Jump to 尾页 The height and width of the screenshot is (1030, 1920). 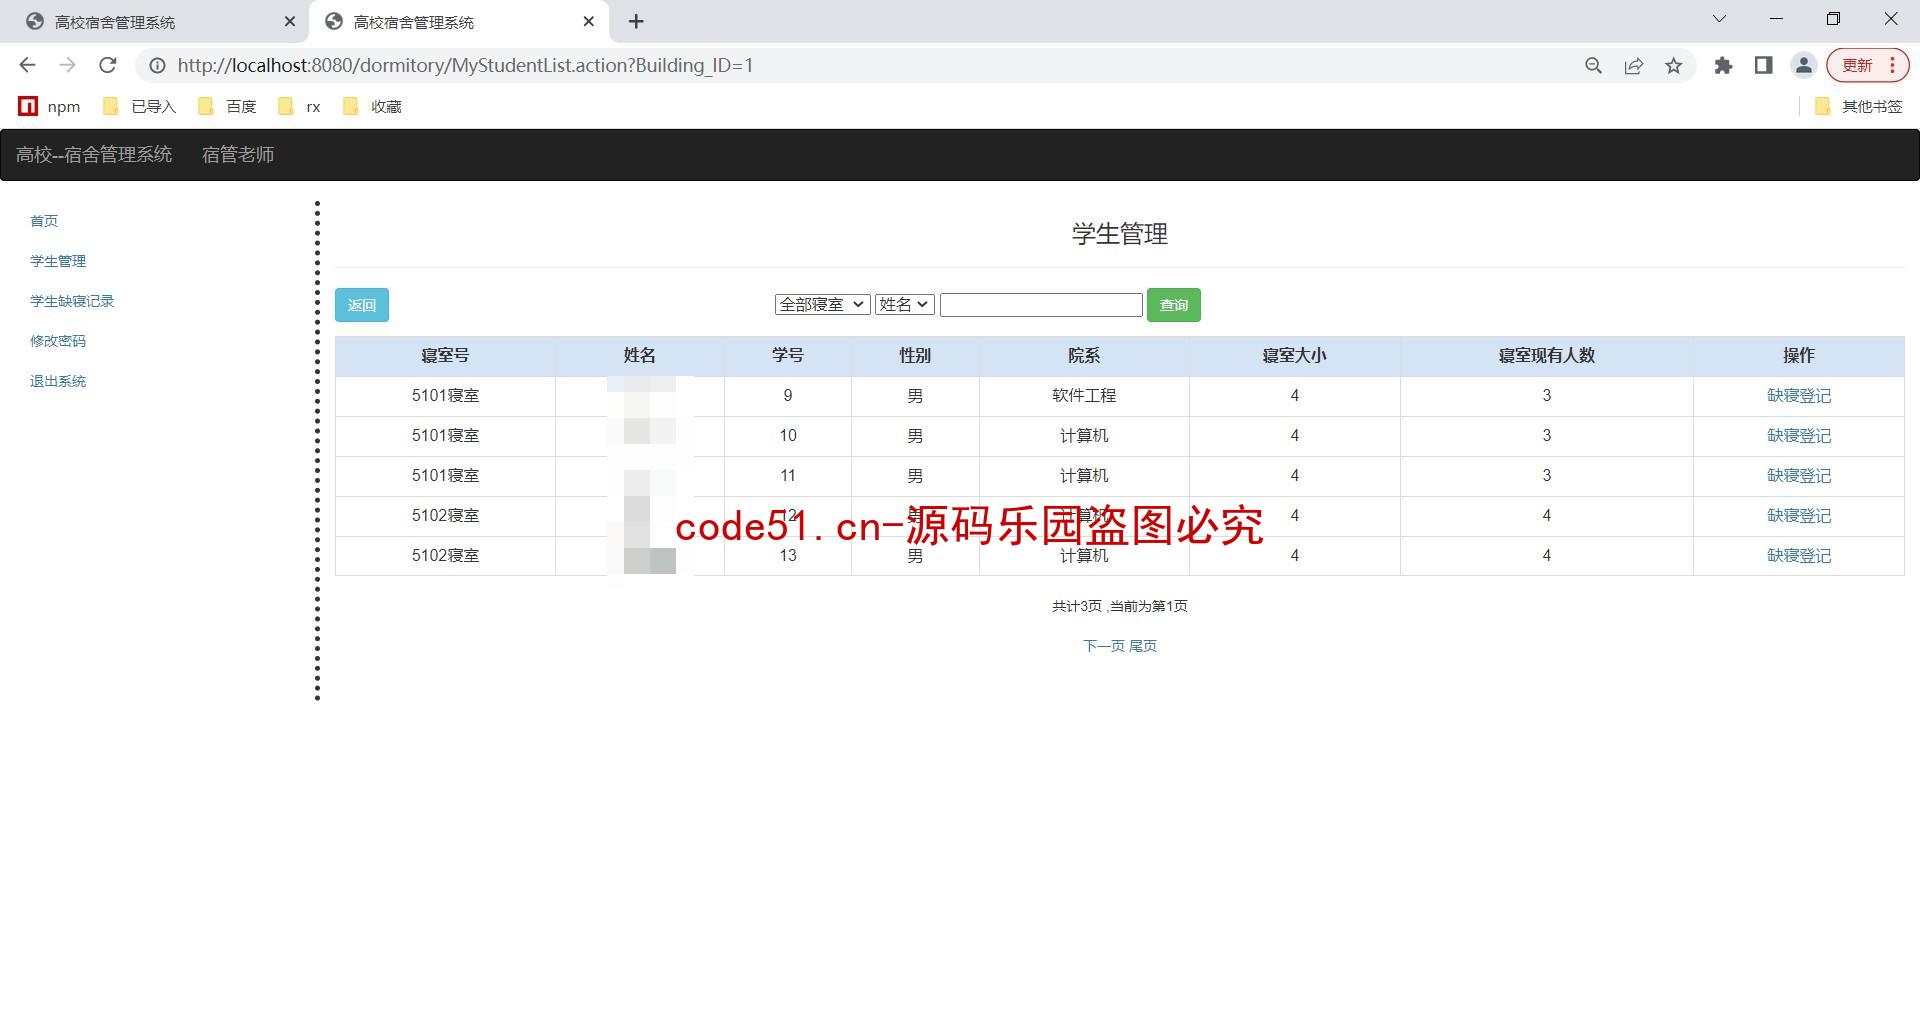1143,646
